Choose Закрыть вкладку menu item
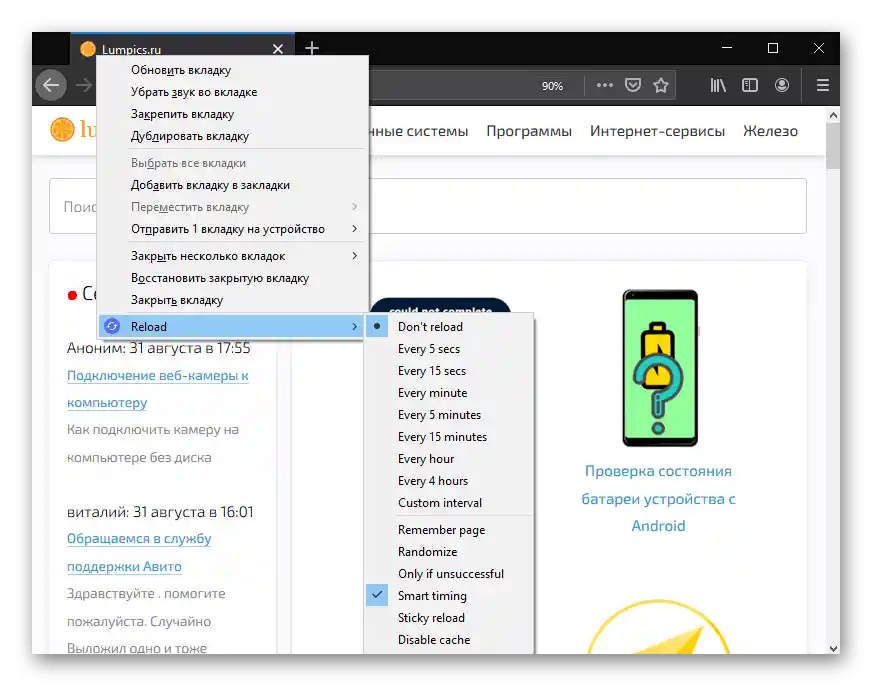The width and height of the screenshot is (872, 686). point(232,300)
